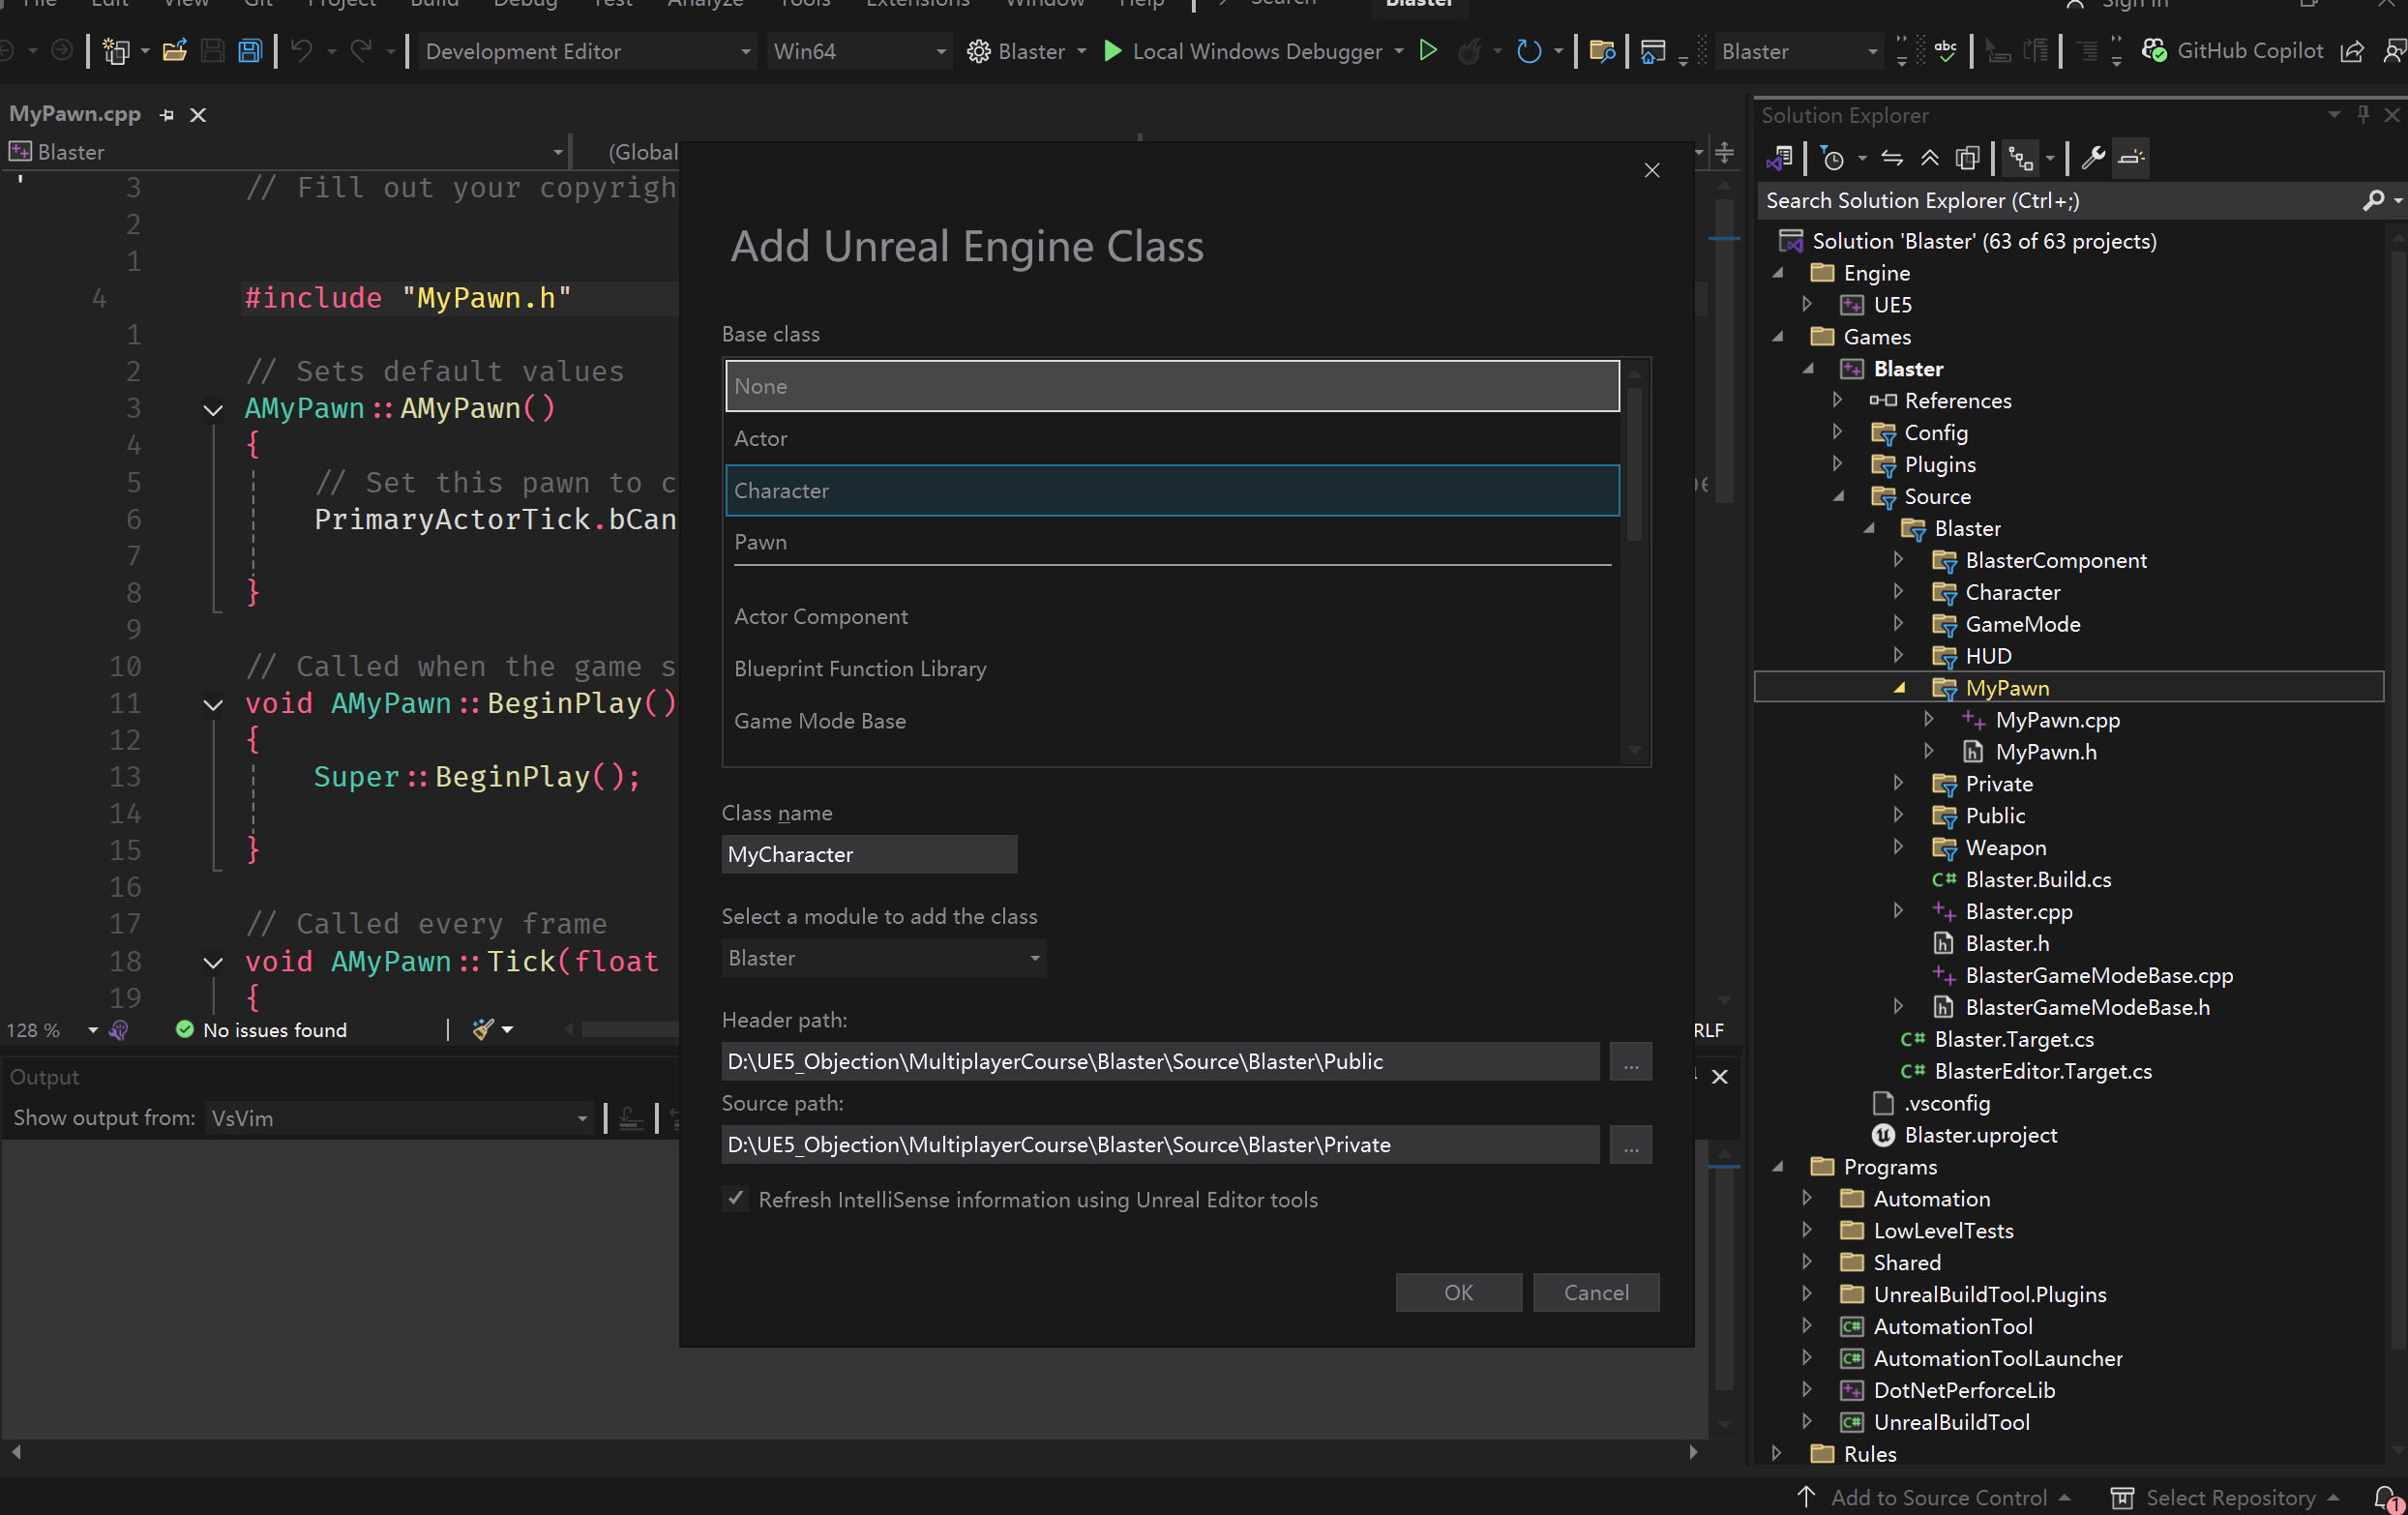Click the GitHub Copilot icon
2408x1515 pixels.
(2153, 50)
